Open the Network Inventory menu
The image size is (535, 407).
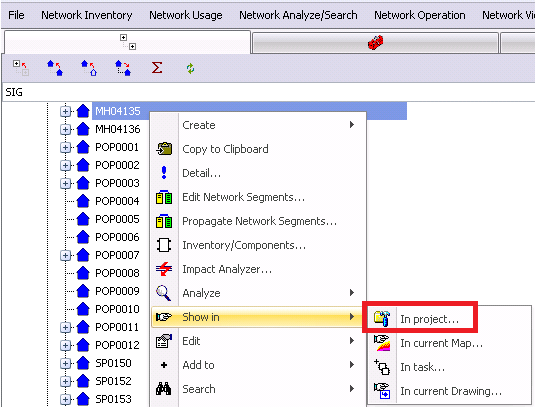pyautogui.click(x=87, y=15)
